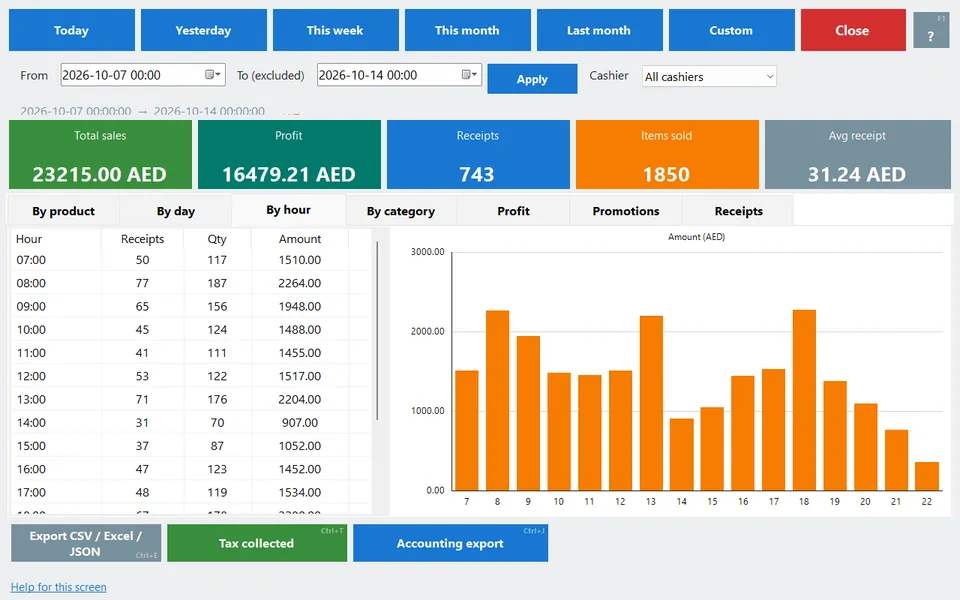
Task: Click the Items sold summary card
Action: pyautogui.click(x=667, y=154)
